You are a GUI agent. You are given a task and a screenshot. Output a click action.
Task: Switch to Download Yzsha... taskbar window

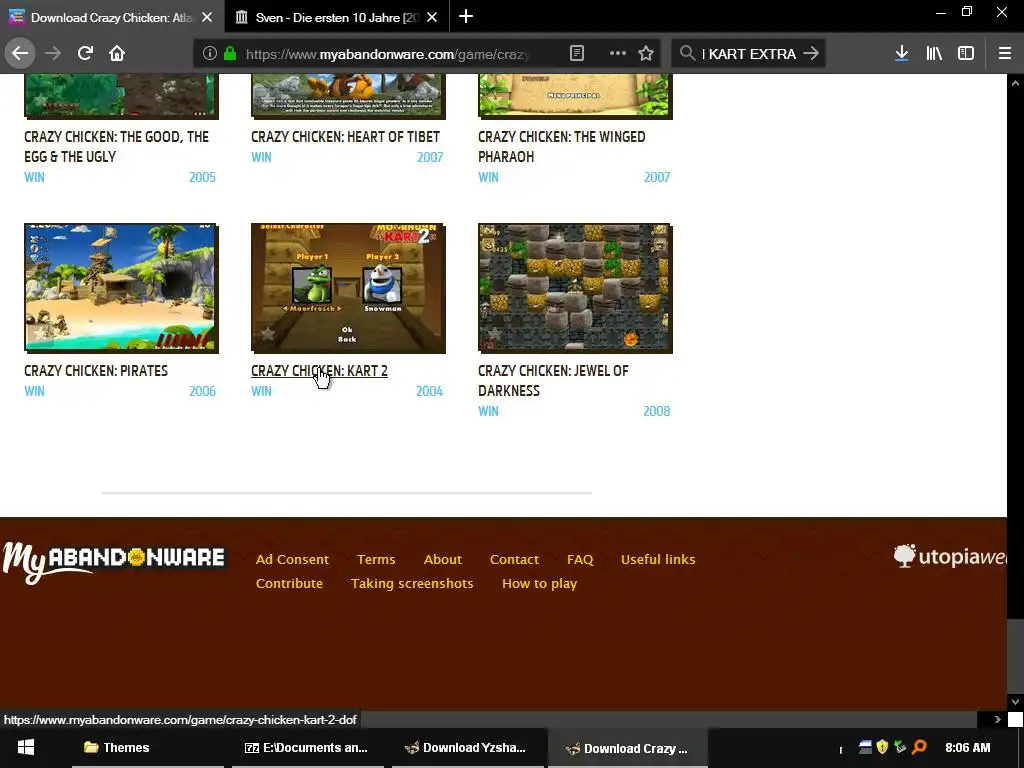[x=468, y=748]
